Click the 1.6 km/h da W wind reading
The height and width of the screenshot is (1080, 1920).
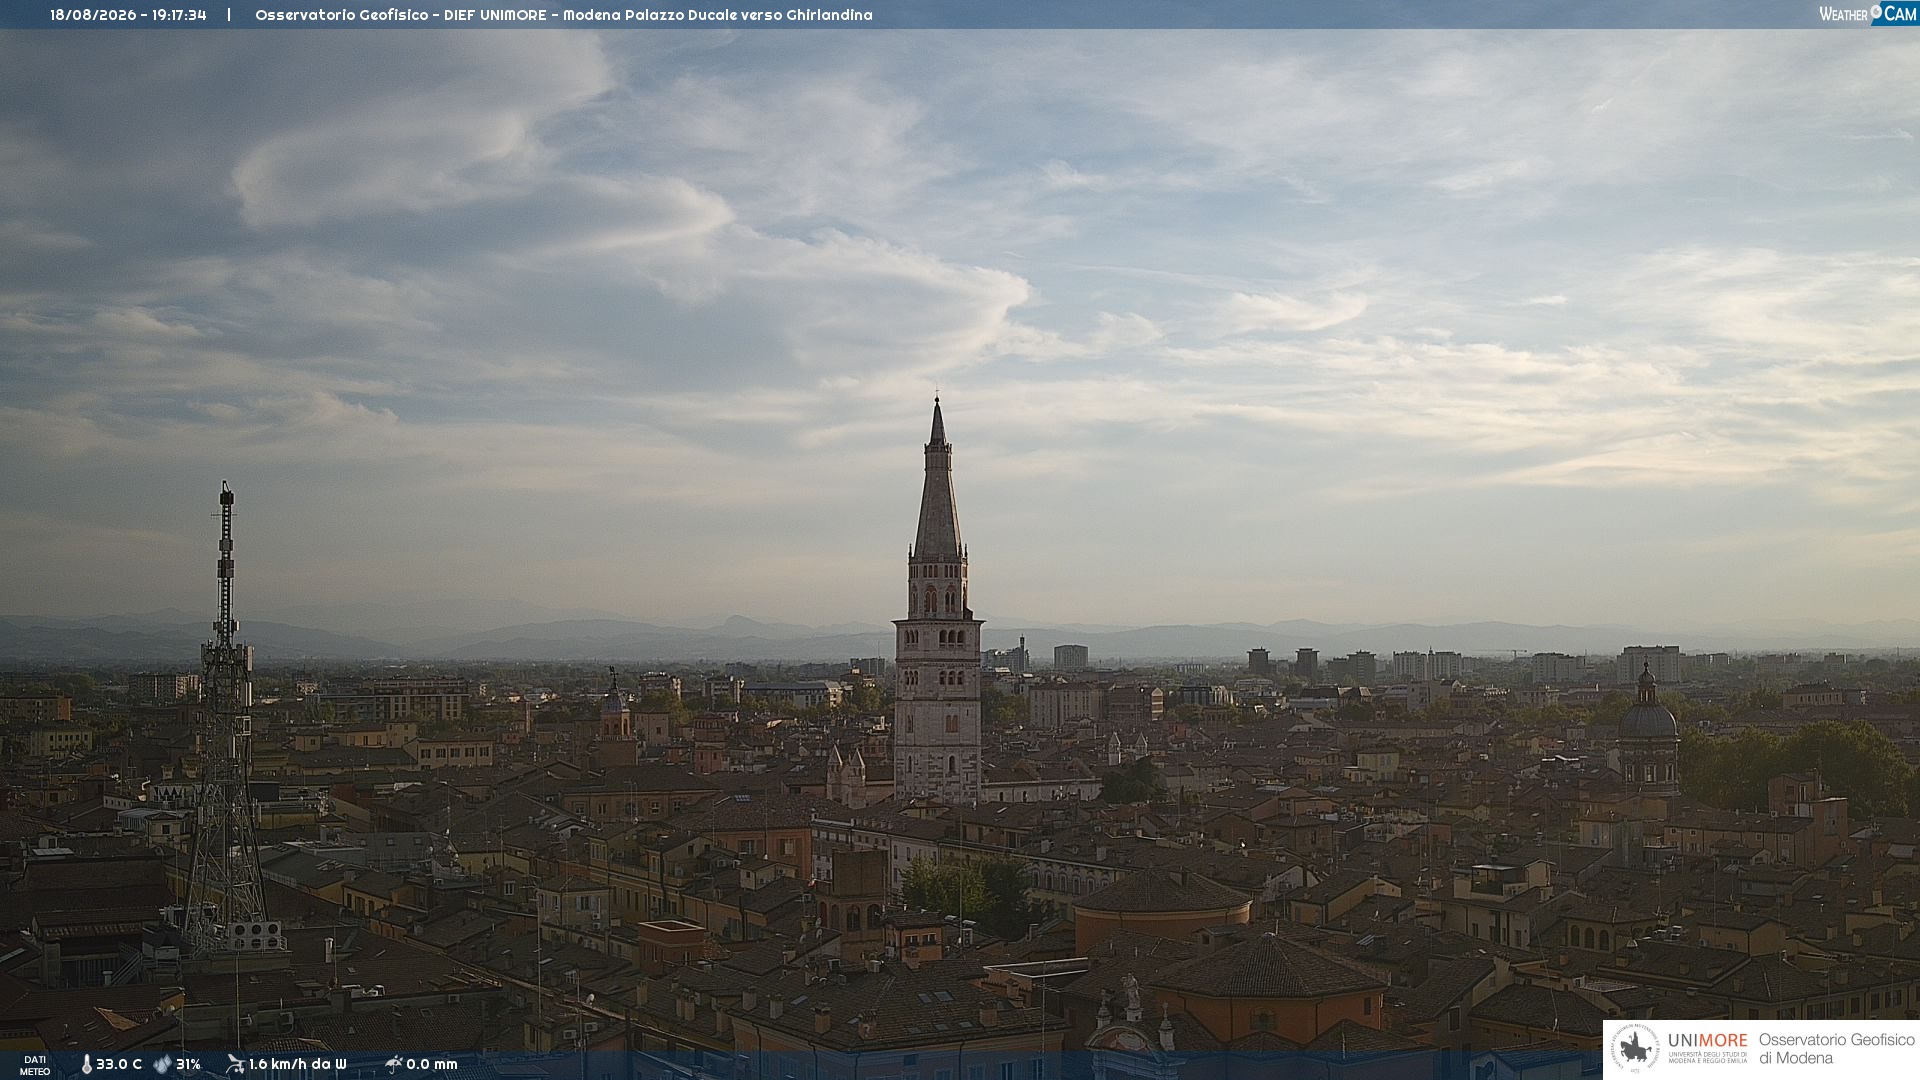click(297, 1064)
